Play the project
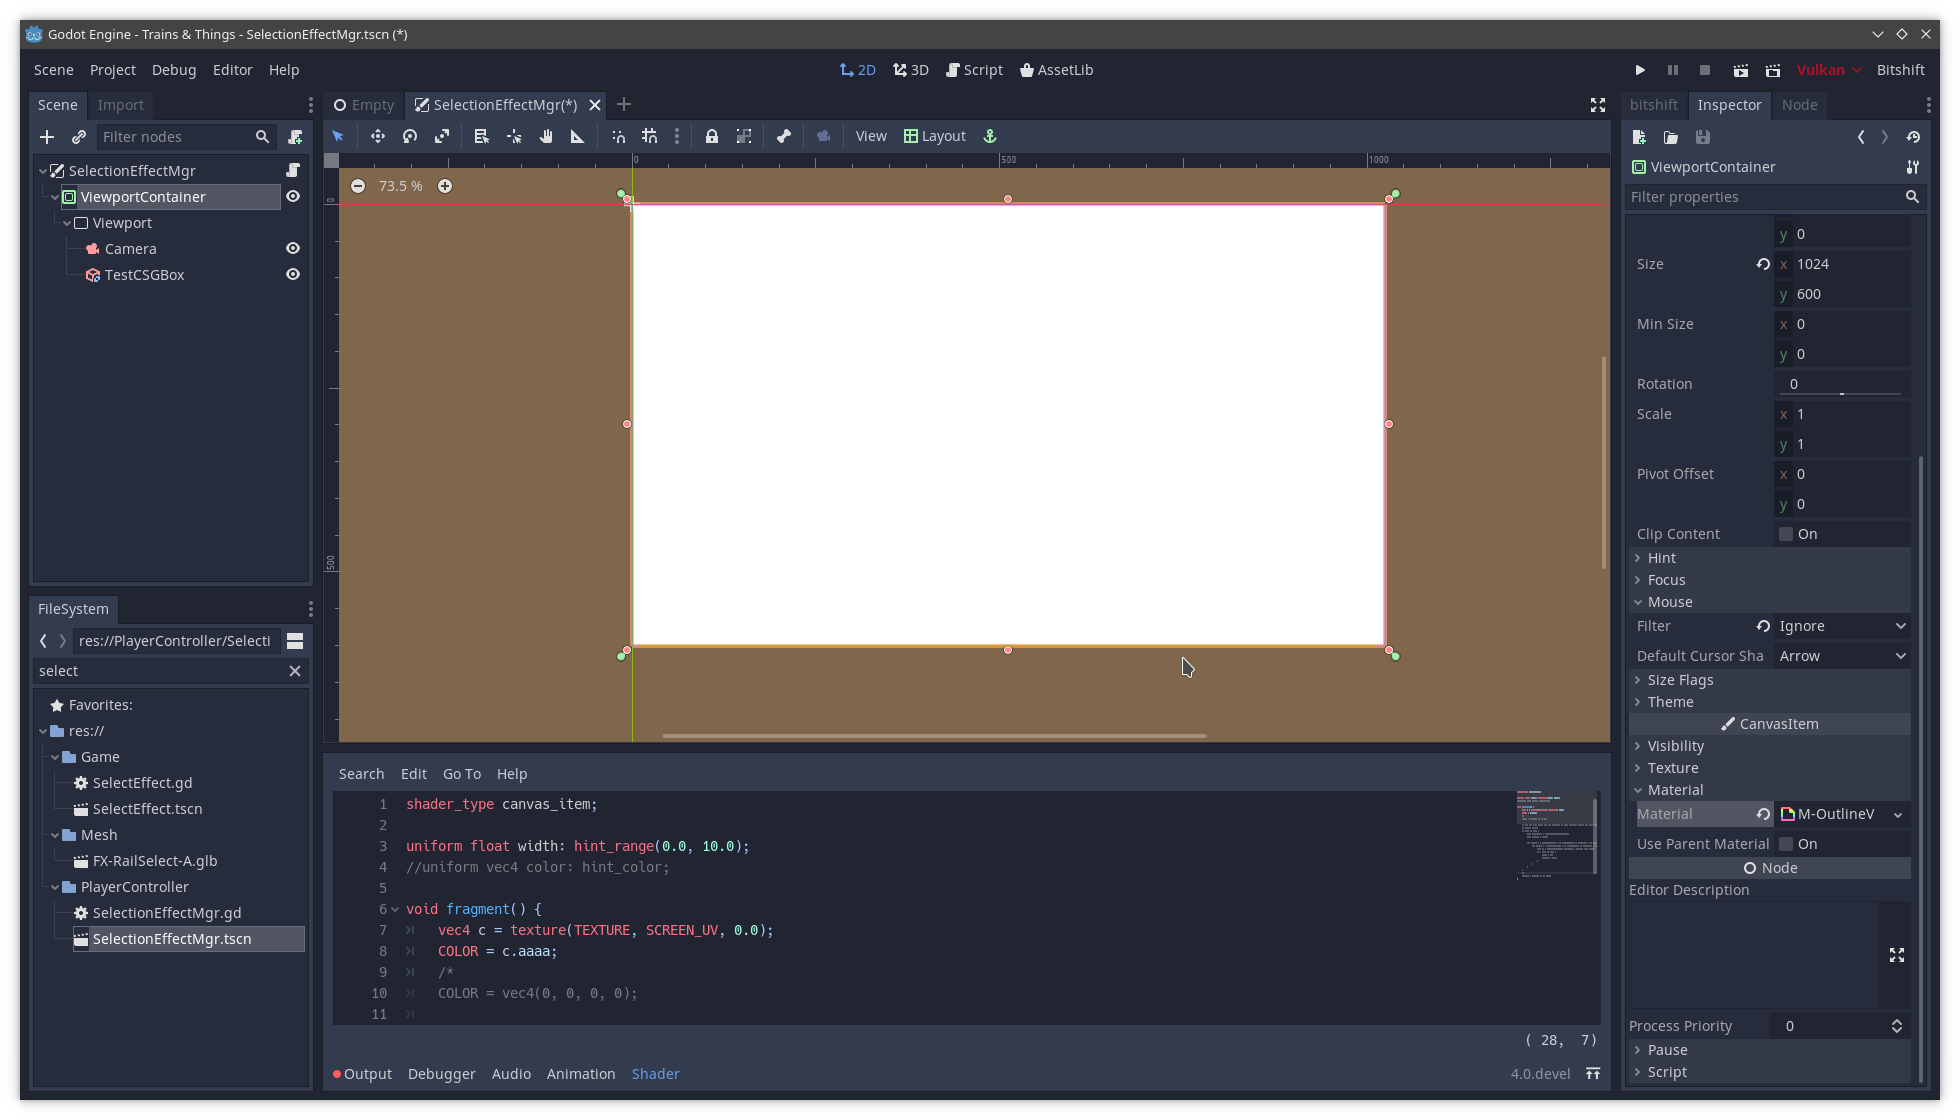The height and width of the screenshot is (1120, 1960). click(x=1640, y=70)
